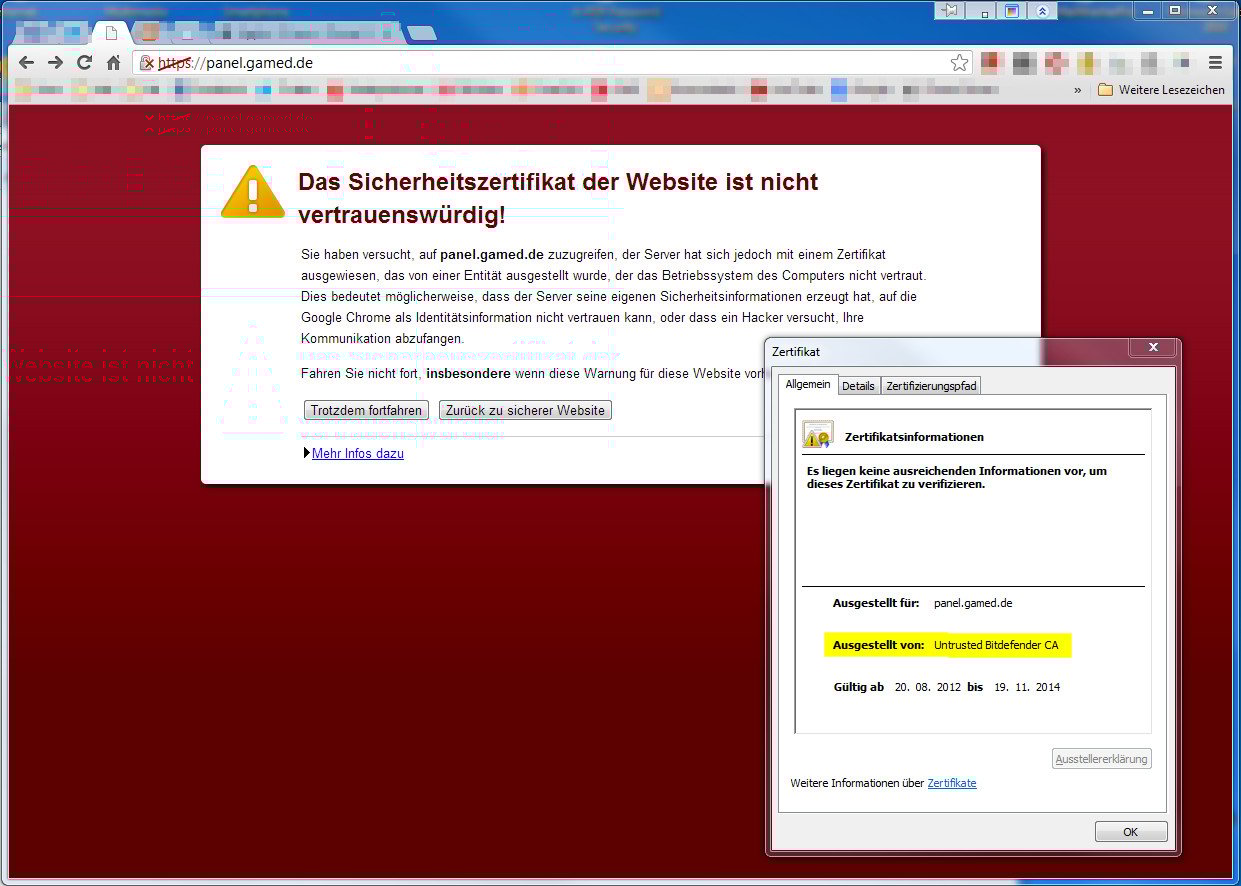Open the home page via house icon

point(114,63)
